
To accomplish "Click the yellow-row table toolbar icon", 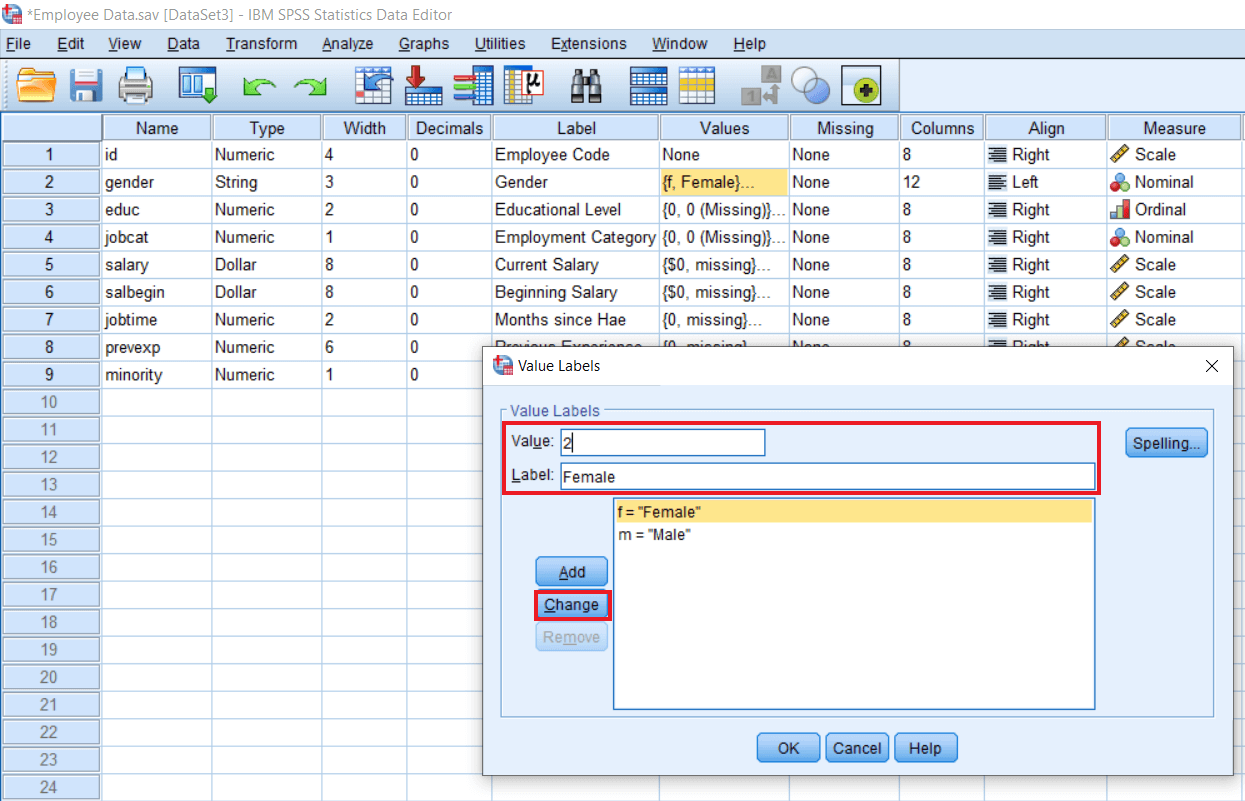I will point(697,86).
